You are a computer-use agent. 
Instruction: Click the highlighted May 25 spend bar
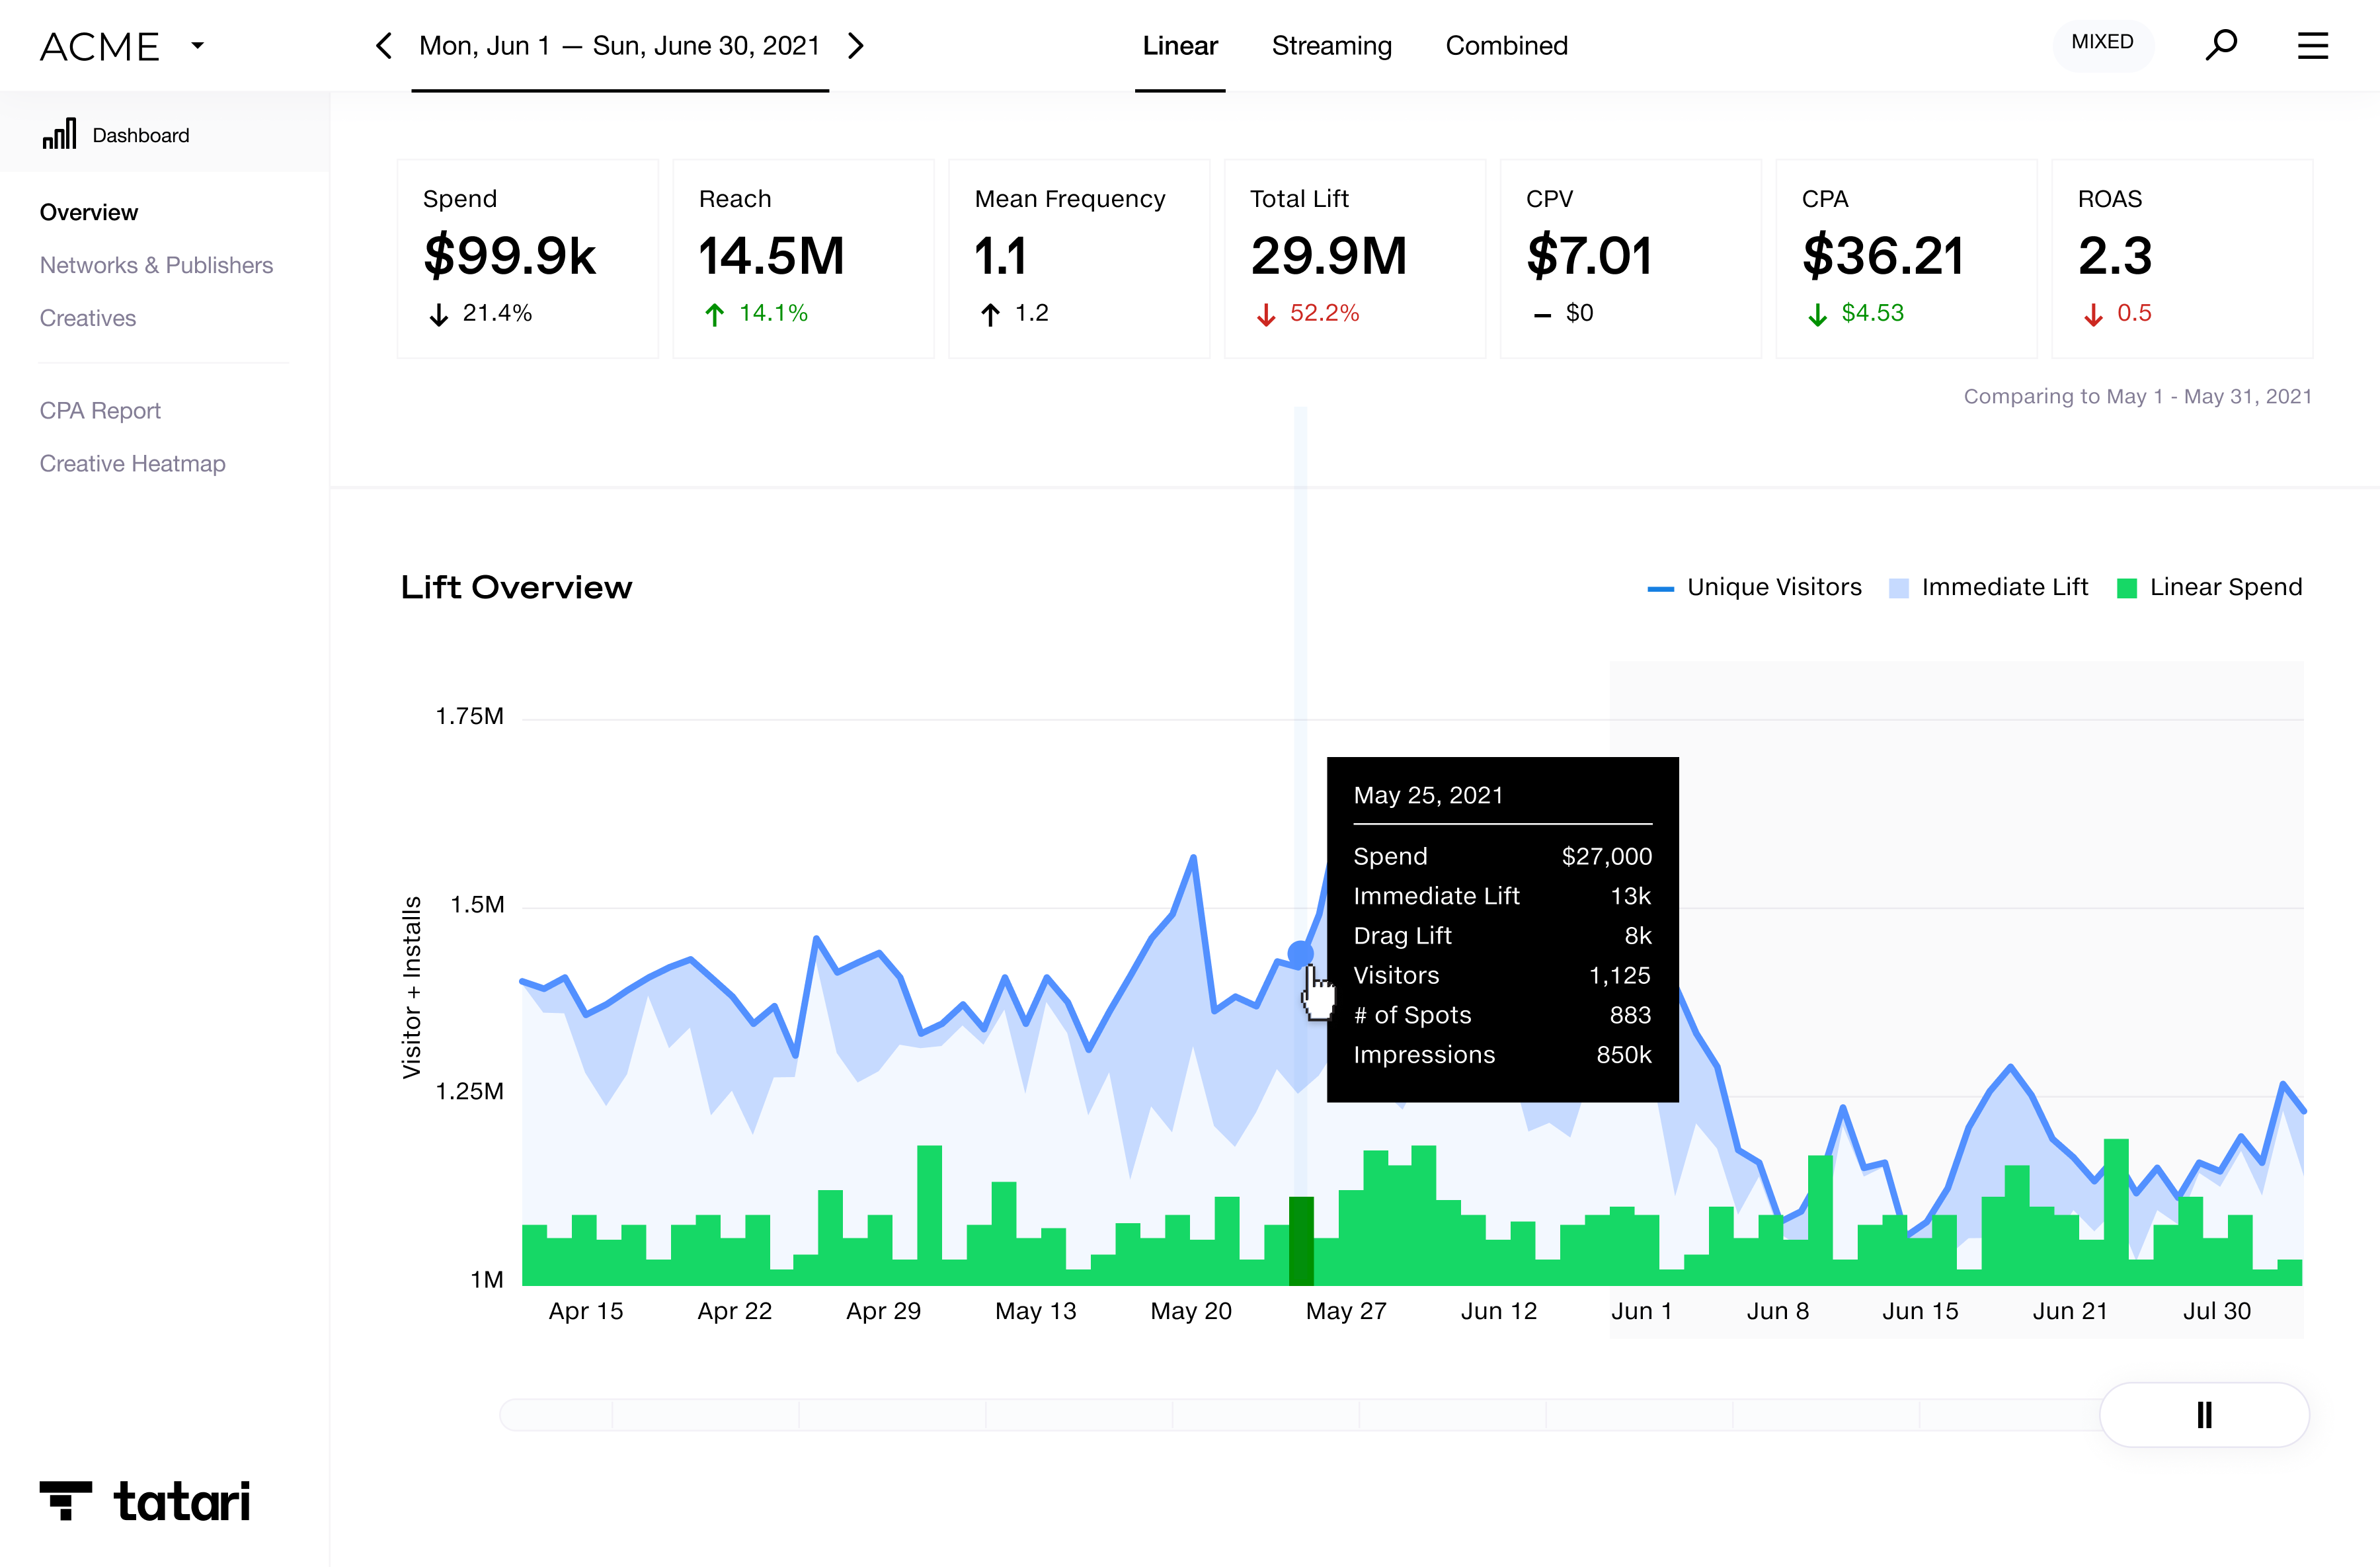pos(1300,1240)
